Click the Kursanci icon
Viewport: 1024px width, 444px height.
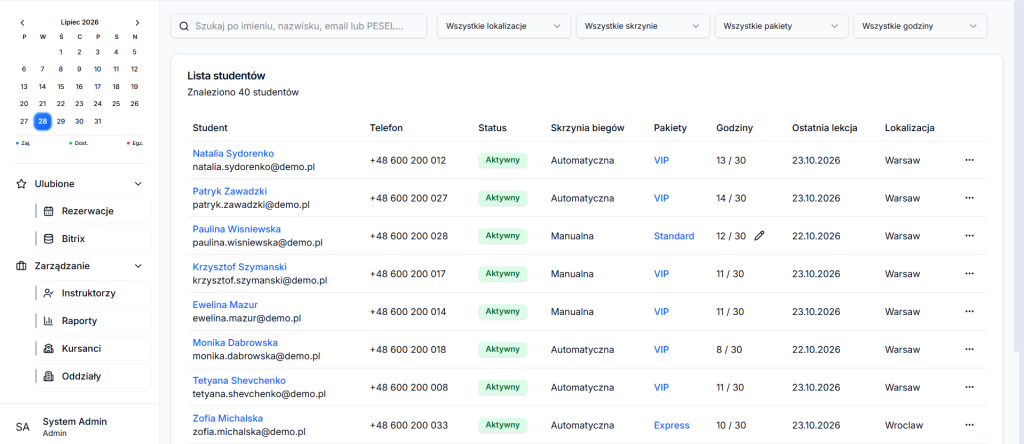(48, 348)
